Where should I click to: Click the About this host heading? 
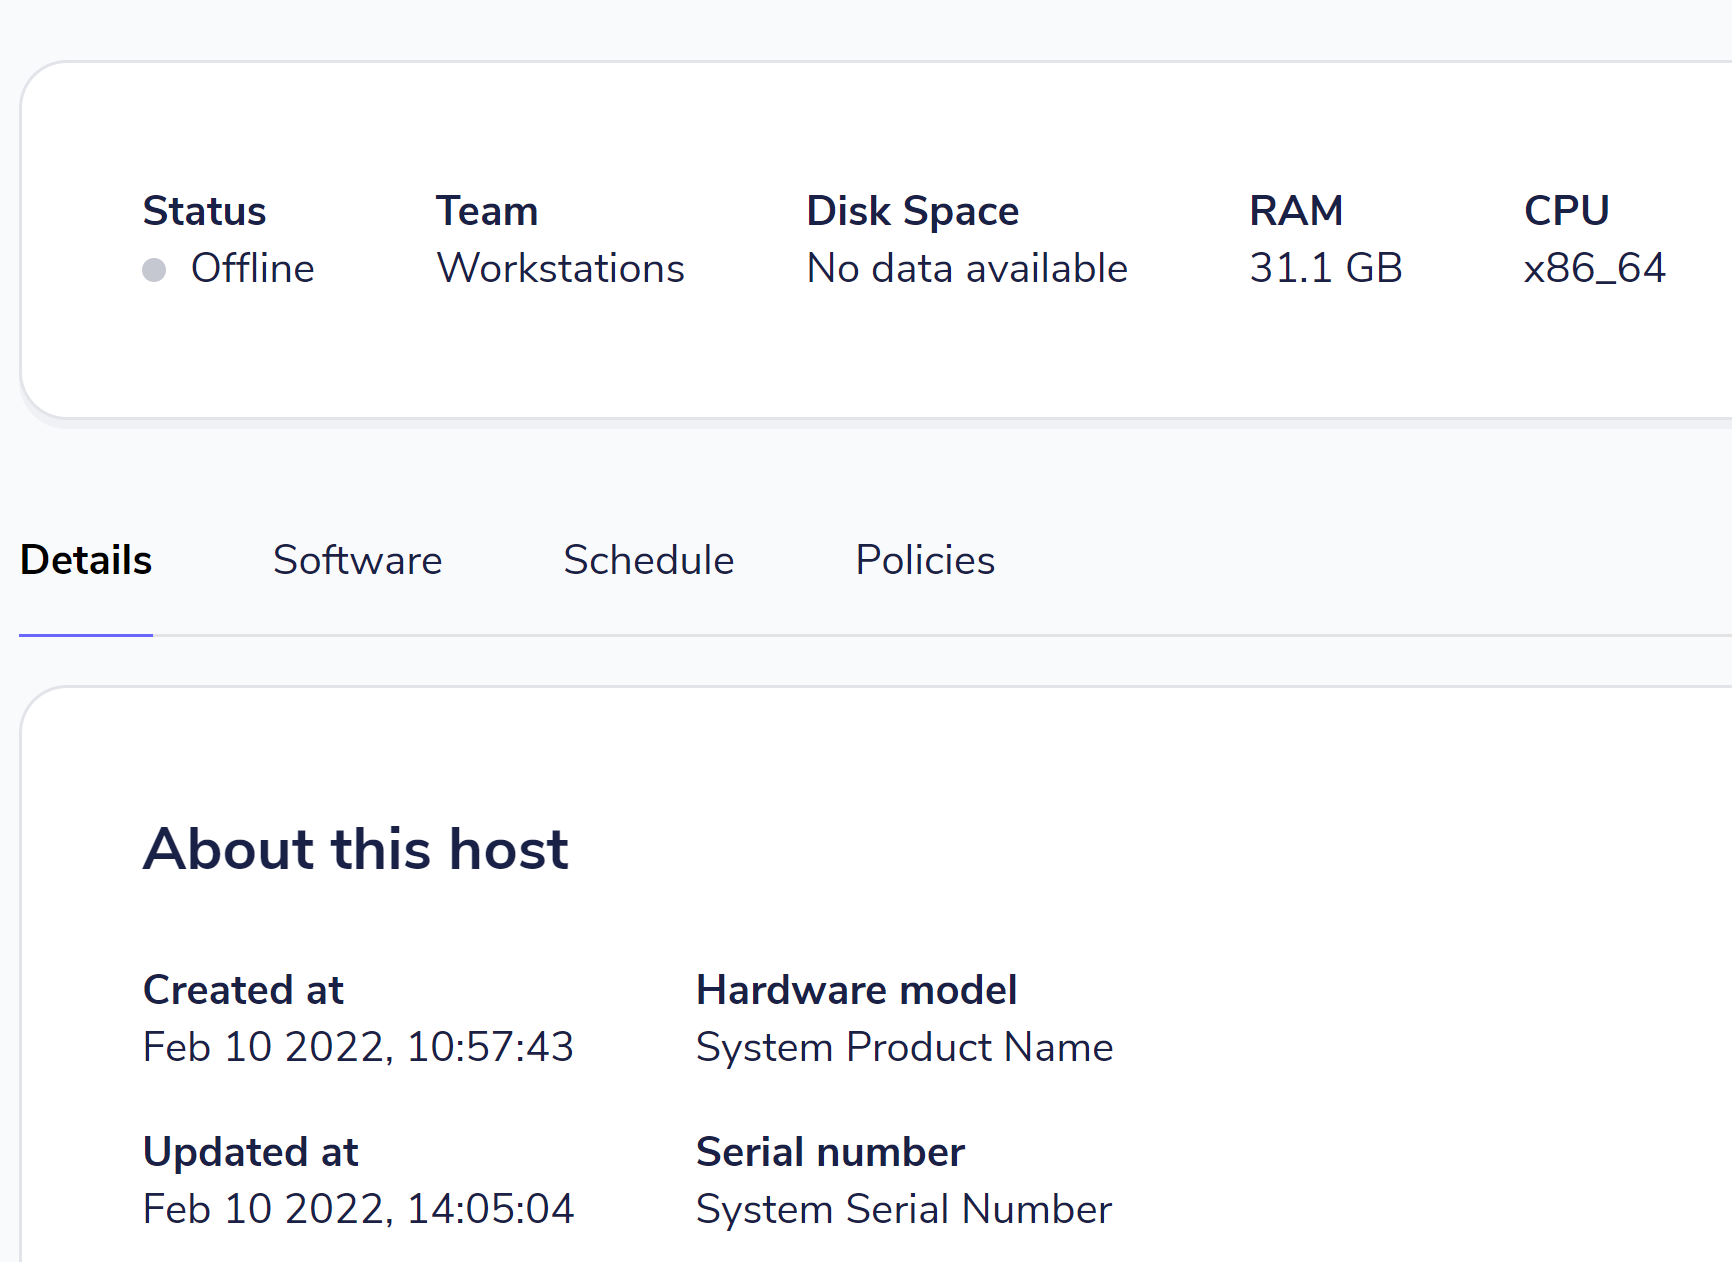356,848
